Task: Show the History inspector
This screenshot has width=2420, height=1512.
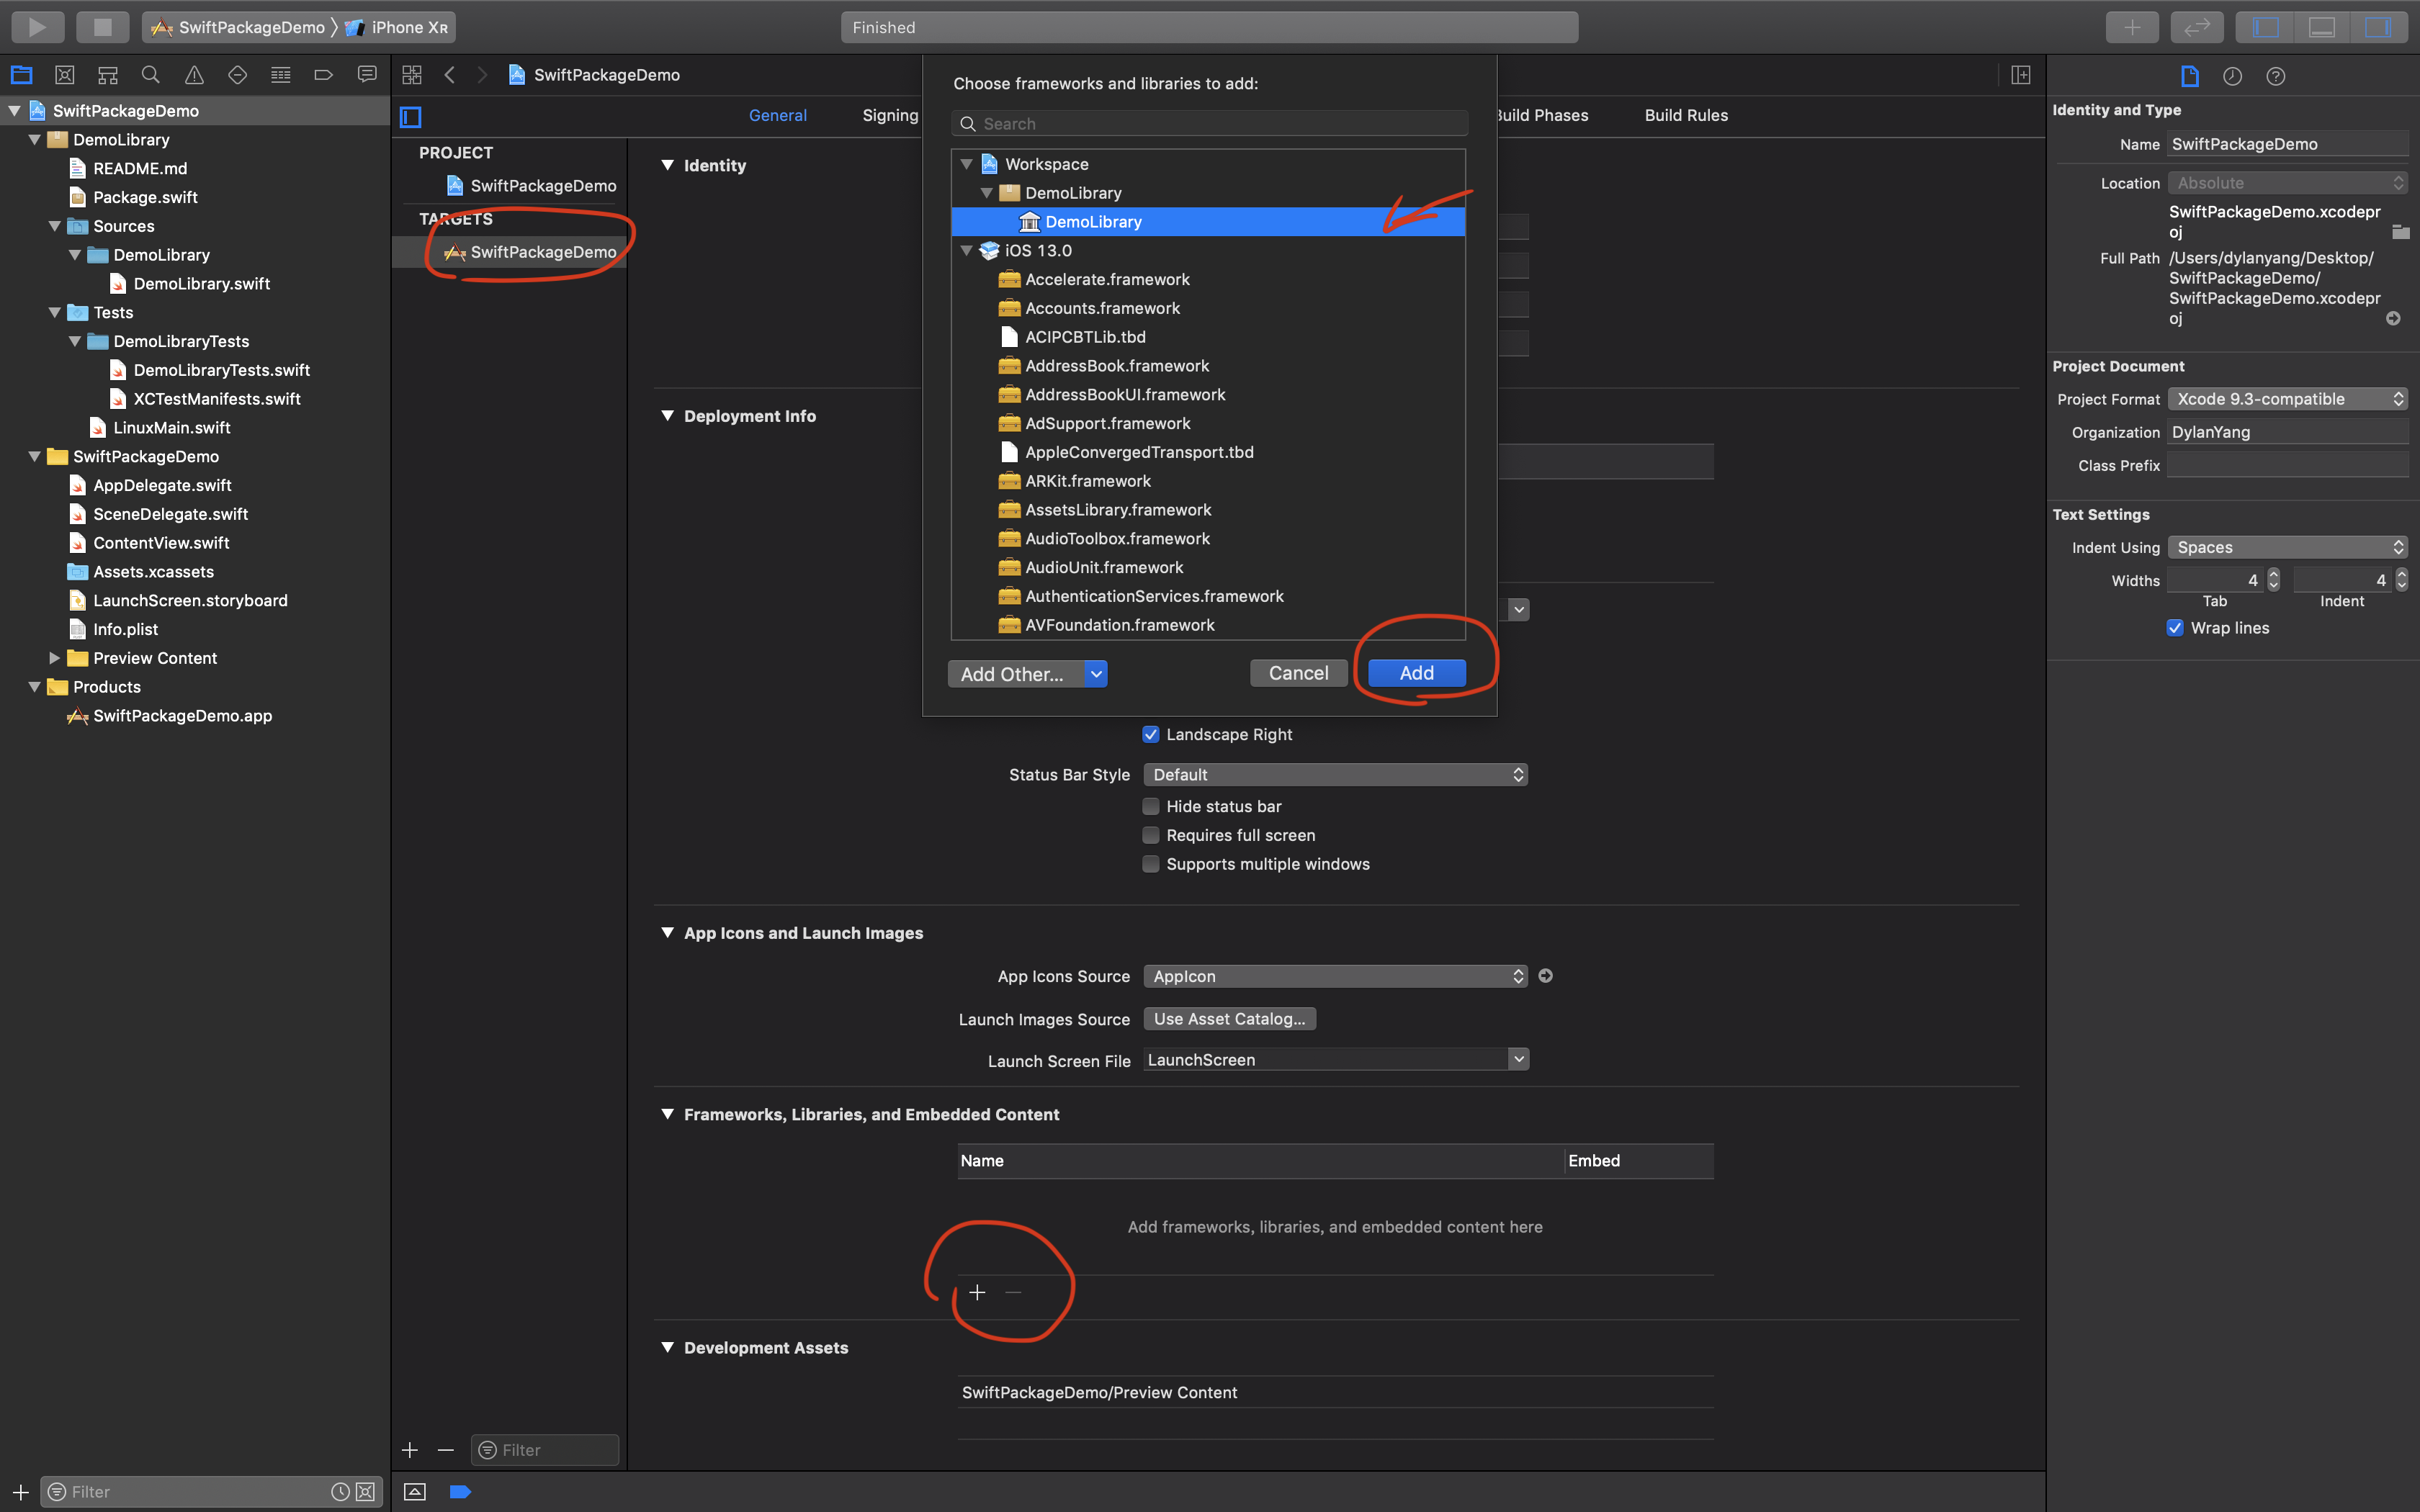Action: pos(2232,76)
